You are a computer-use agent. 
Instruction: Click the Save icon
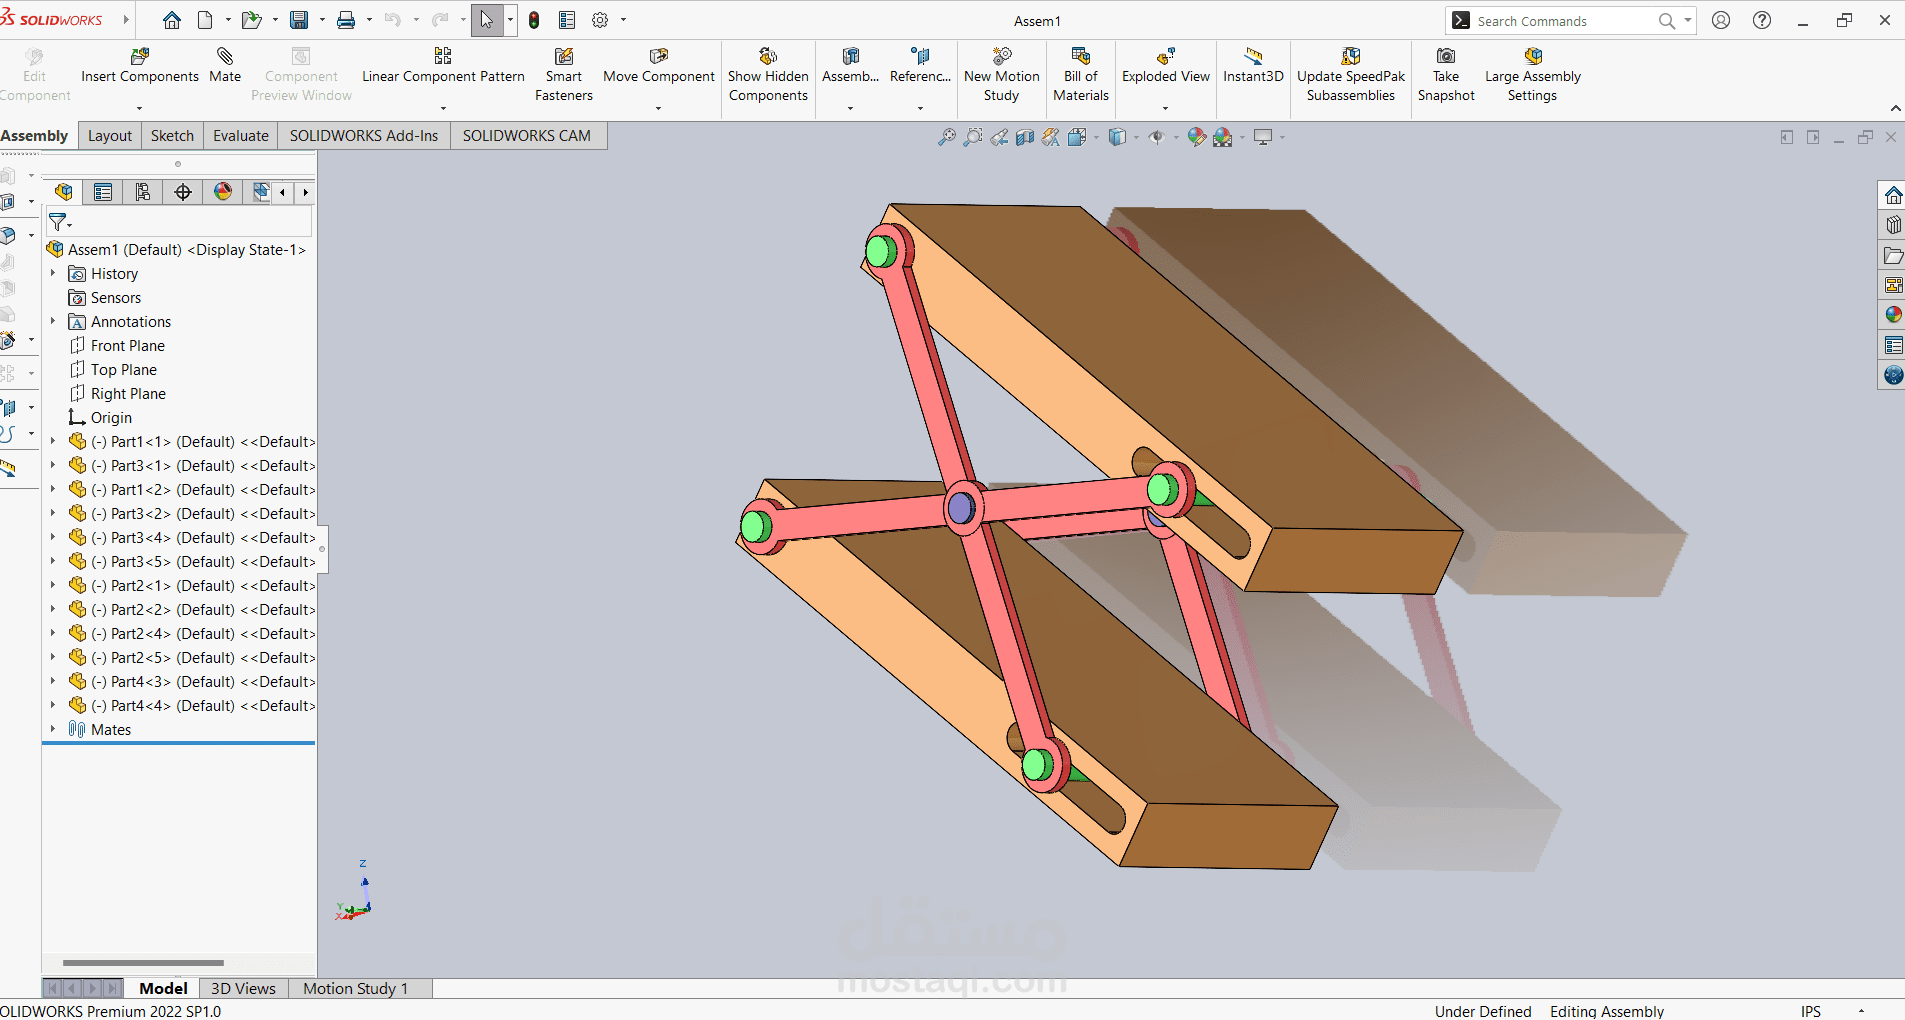pos(298,20)
